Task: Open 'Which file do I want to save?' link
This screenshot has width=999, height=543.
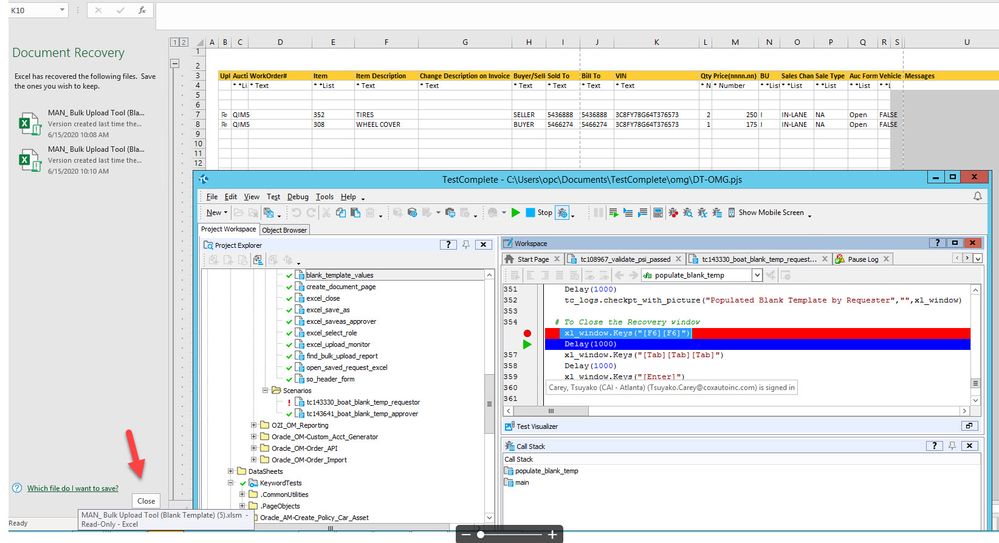Action: tap(72, 488)
